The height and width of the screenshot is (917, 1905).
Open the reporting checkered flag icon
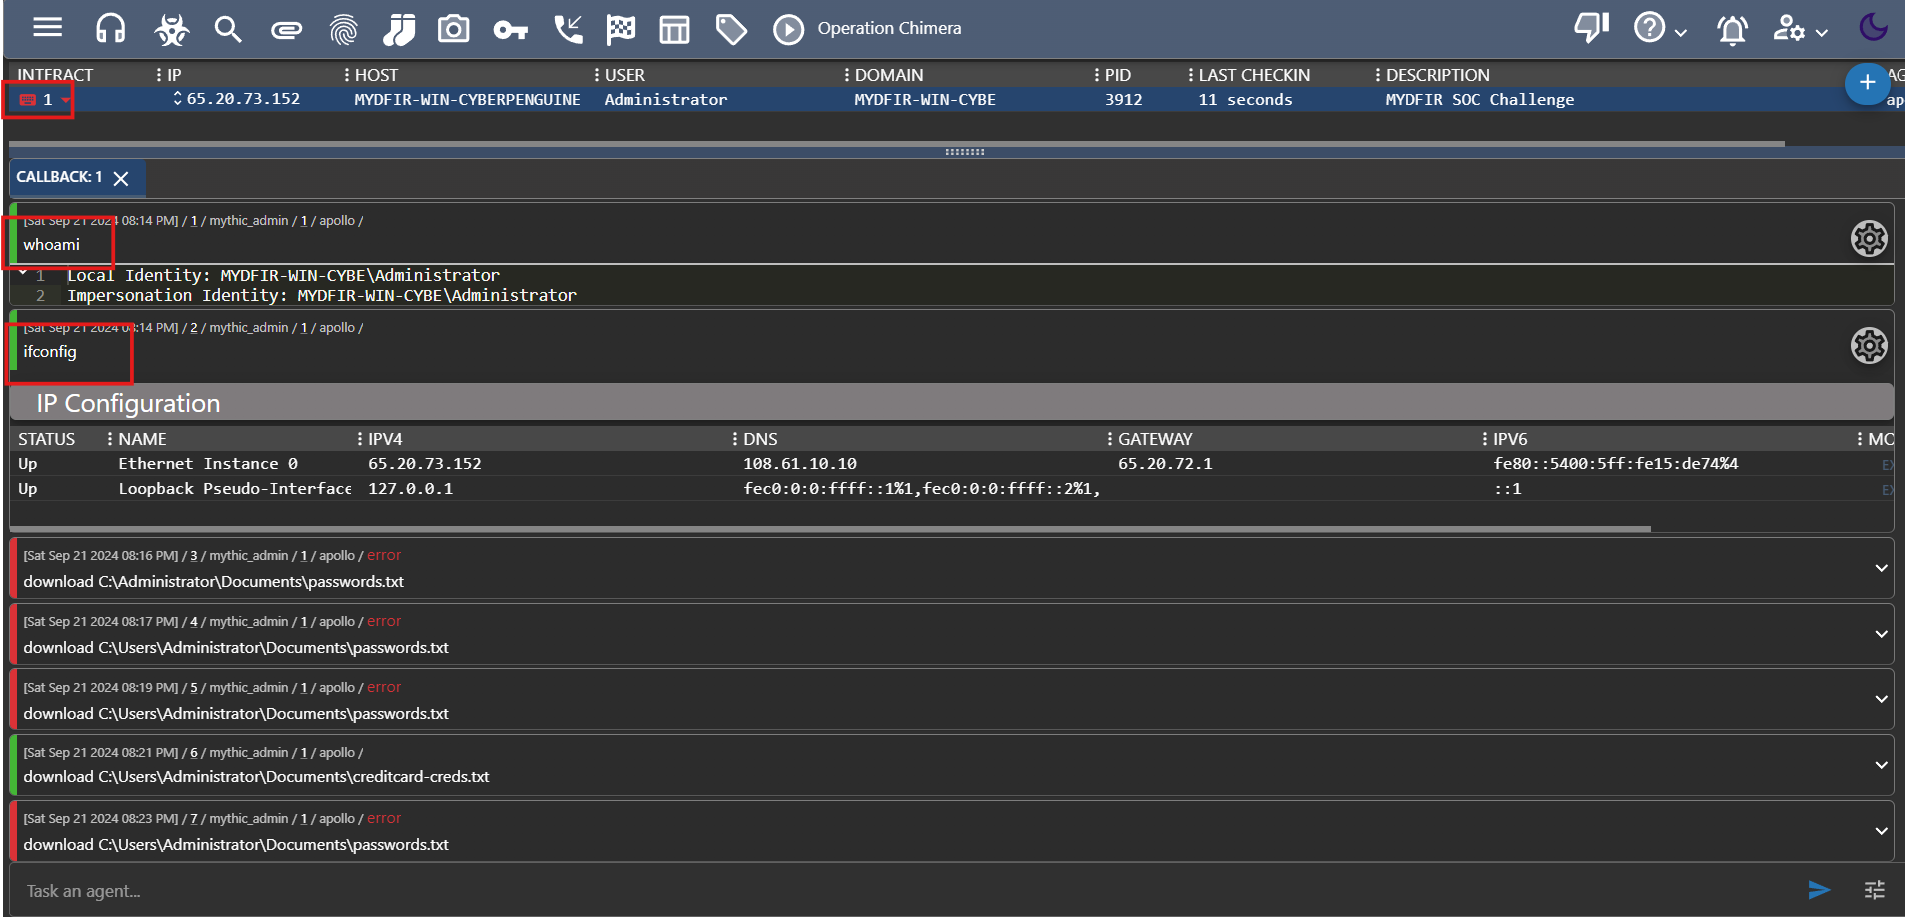coord(620,30)
